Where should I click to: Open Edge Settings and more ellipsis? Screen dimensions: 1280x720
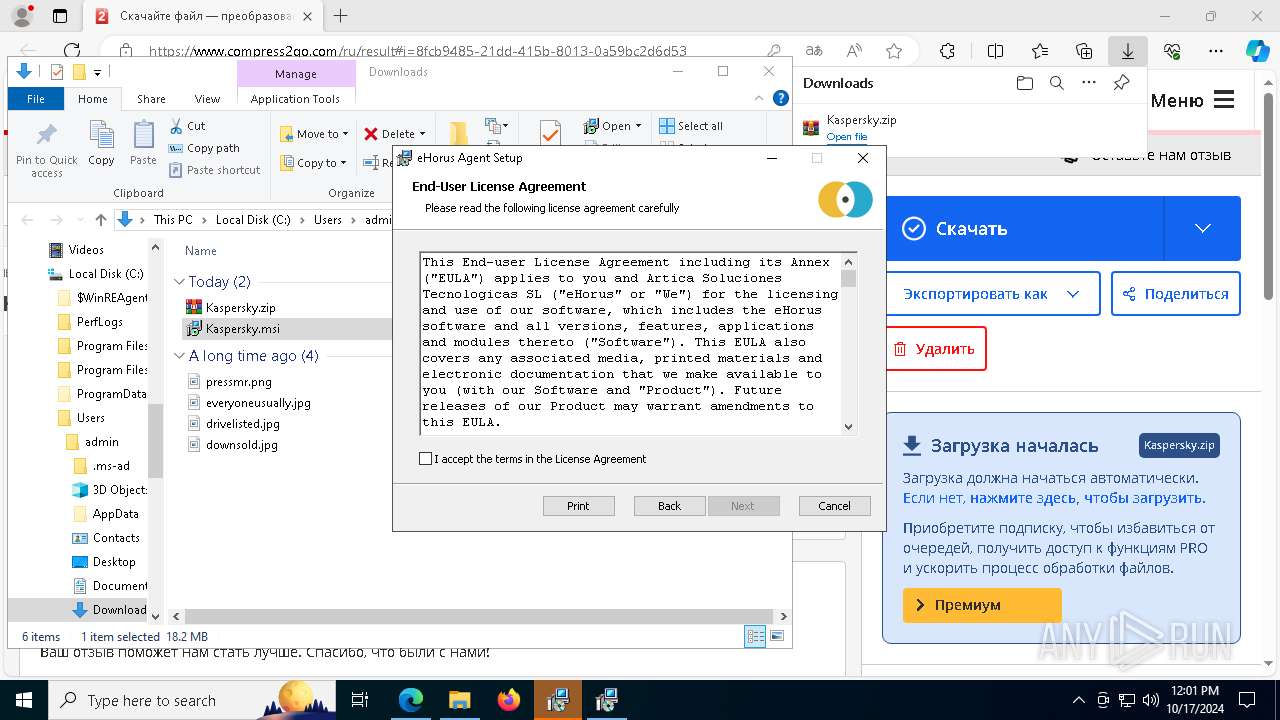[1216, 51]
